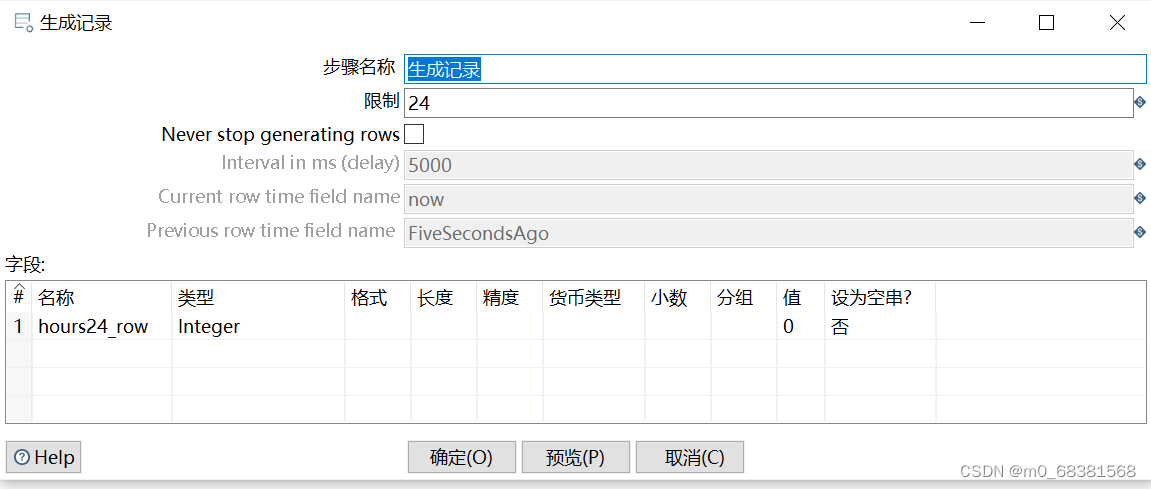Click the 格式 column header
Image resolution: width=1151 pixels, height=489 pixels.
click(x=378, y=297)
